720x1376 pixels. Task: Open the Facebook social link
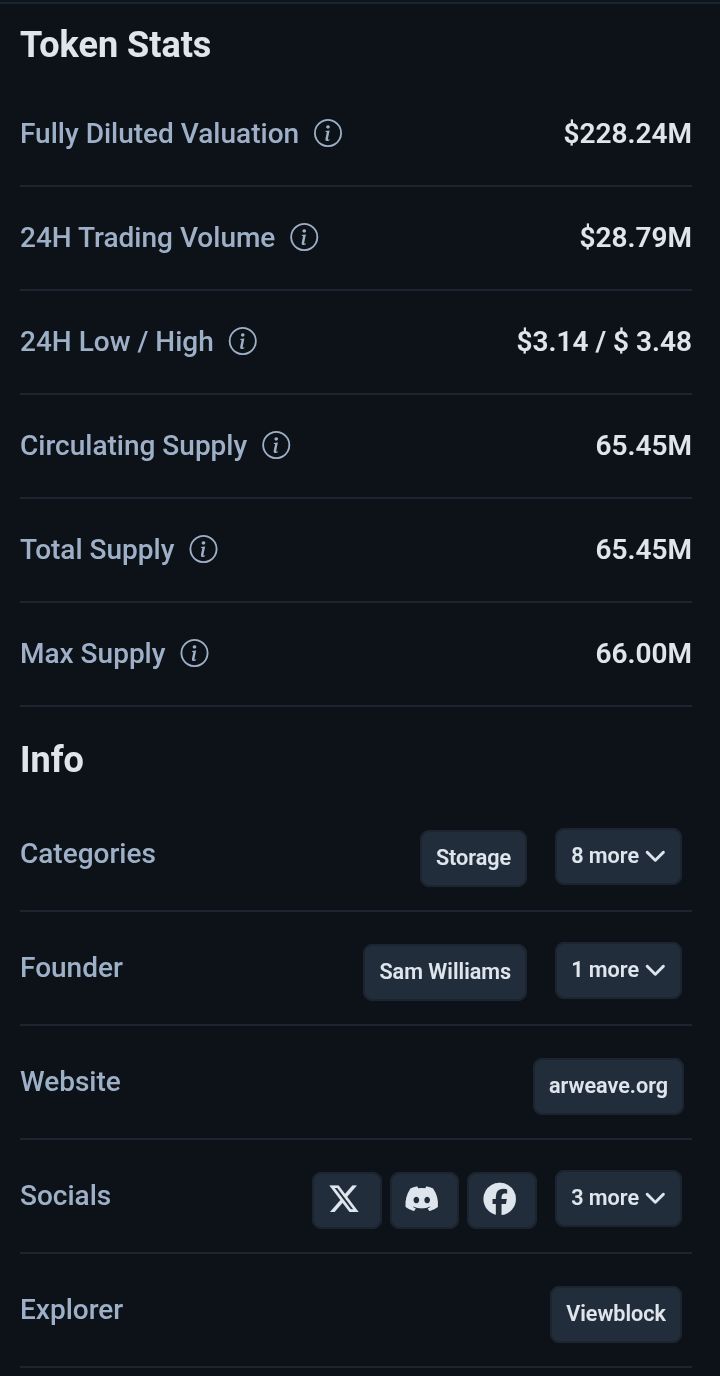pyautogui.click(x=501, y=1199)
